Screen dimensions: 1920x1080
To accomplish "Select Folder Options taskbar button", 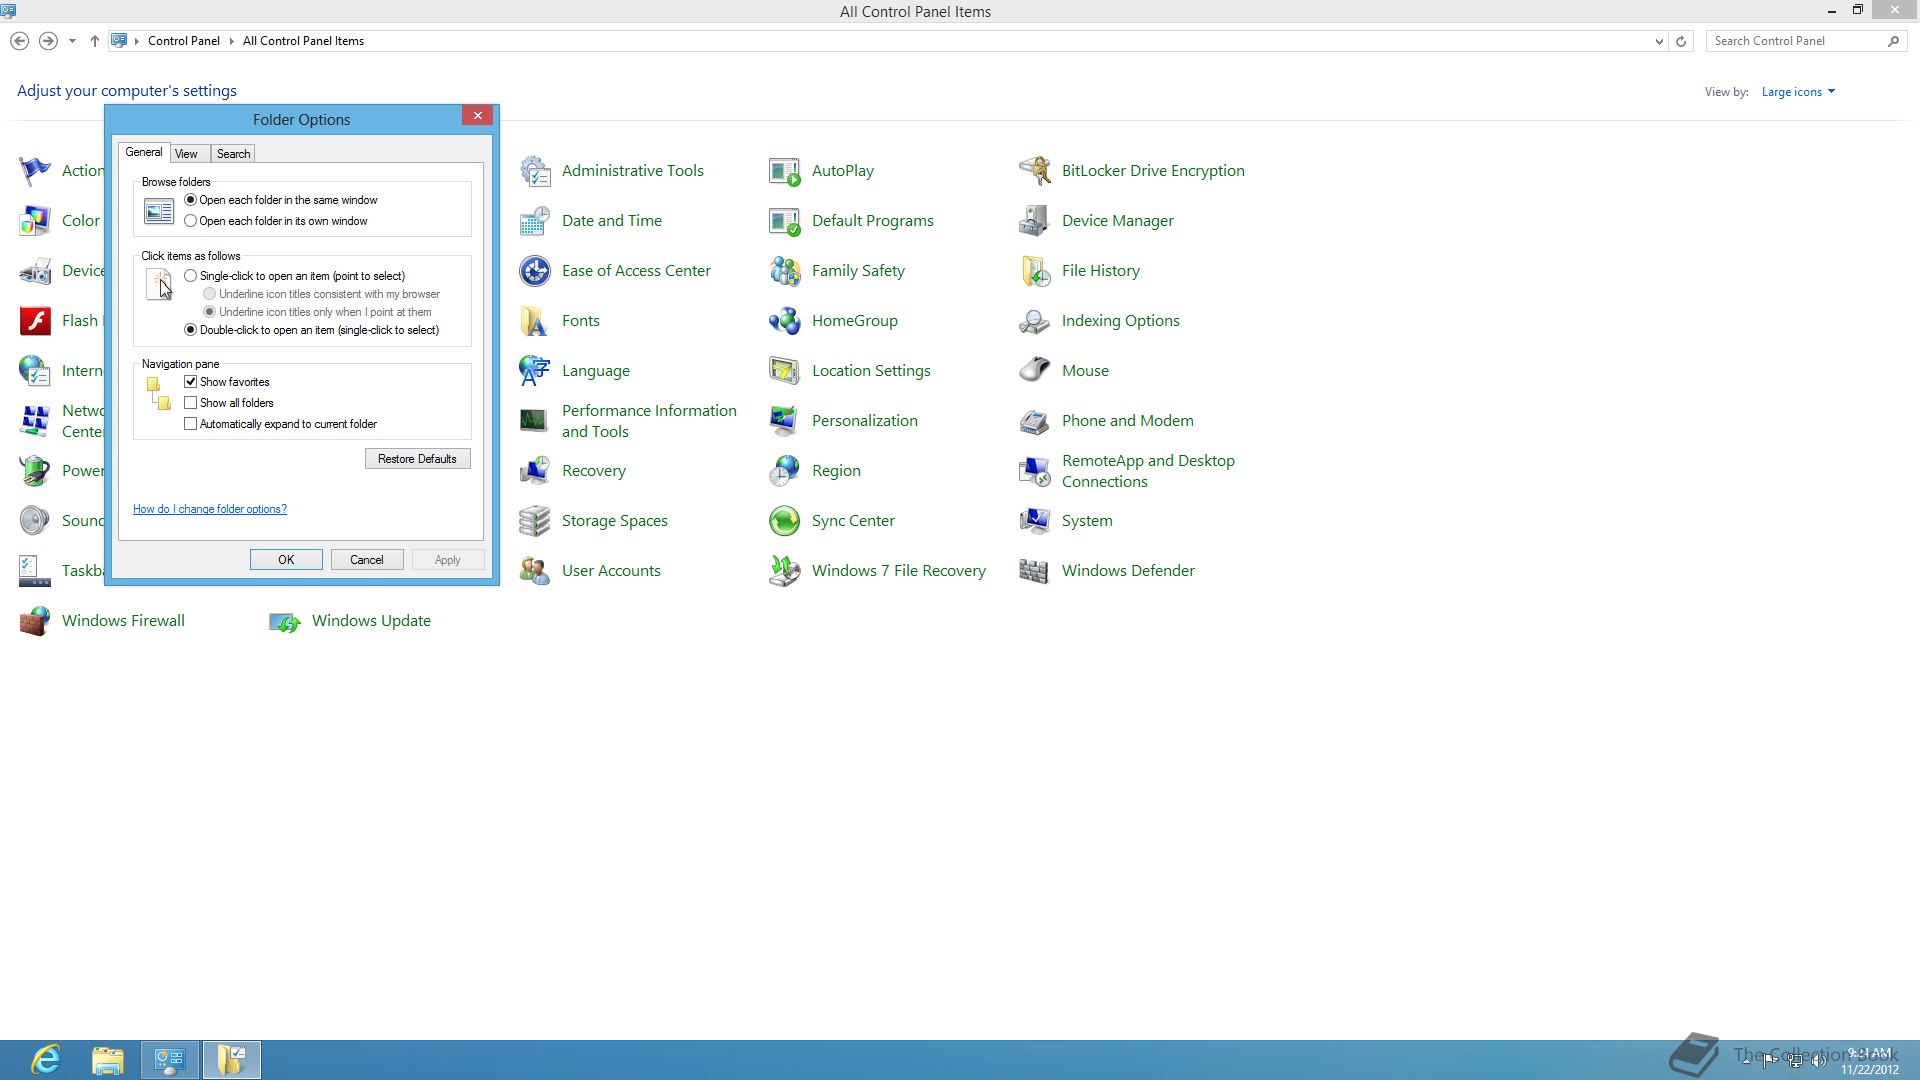I will (x=232, y=1060).
